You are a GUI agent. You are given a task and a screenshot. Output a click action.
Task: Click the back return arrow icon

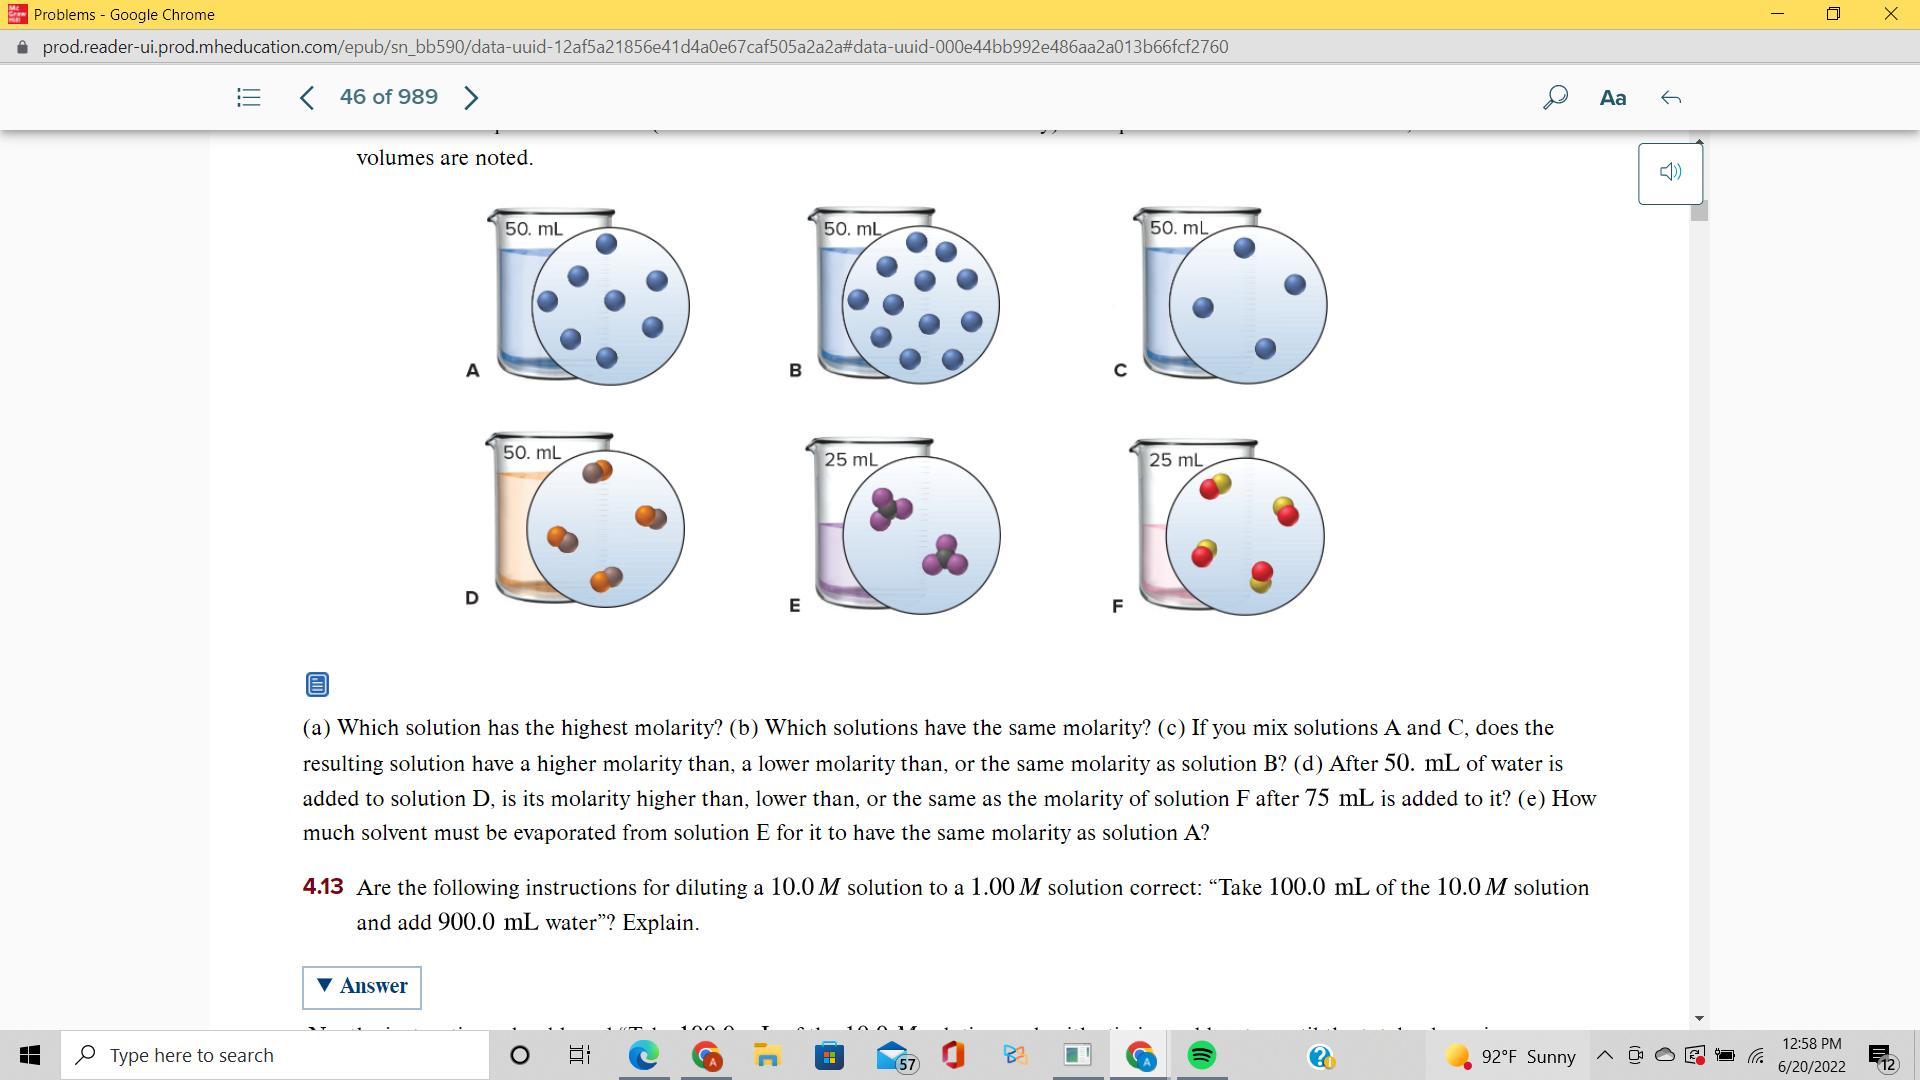pyautogui.click(x=1670, y=97)
